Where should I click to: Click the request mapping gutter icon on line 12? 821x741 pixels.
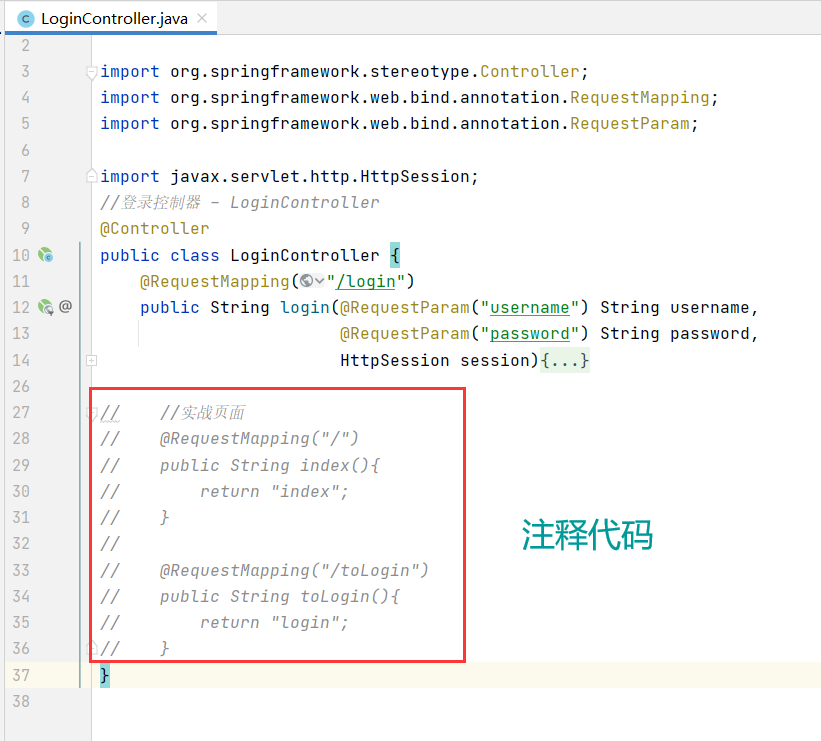pyautogui.click(x=46, y=307)
